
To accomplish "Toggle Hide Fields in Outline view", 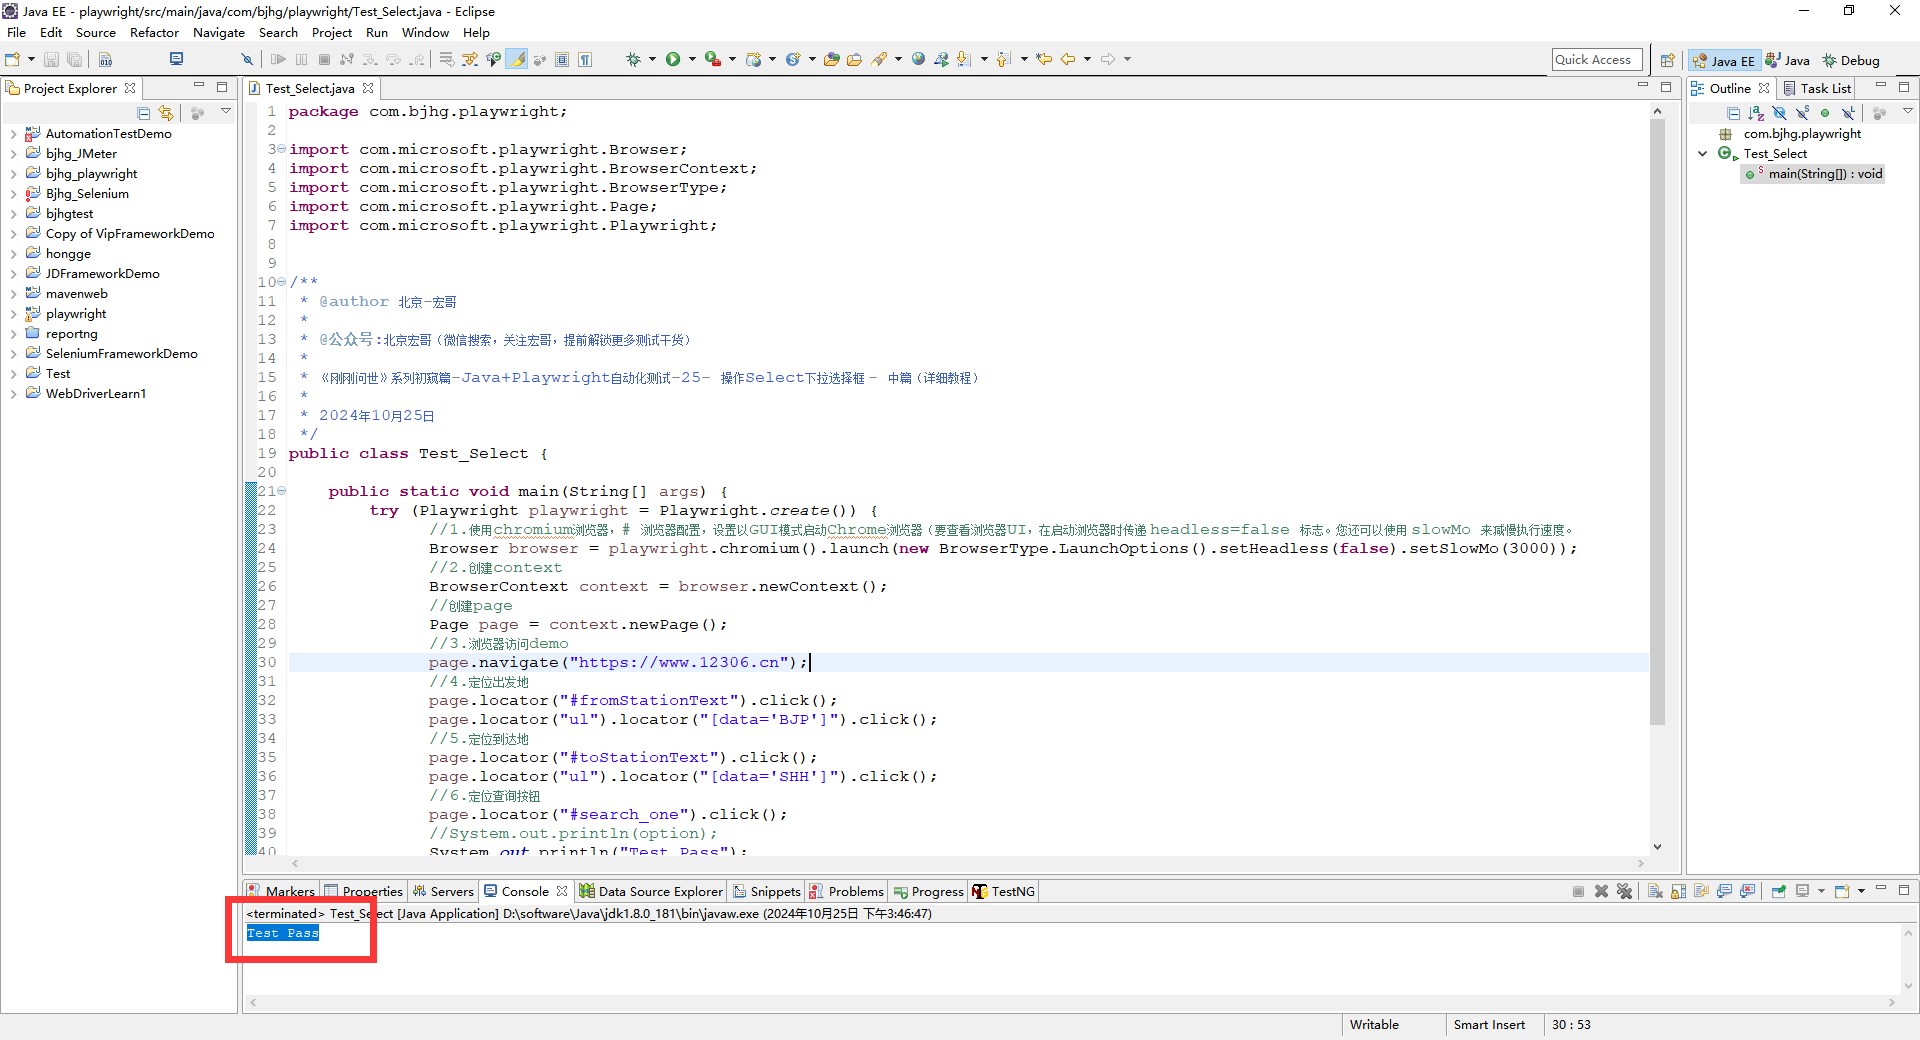I will click(x=1779, y=113).
